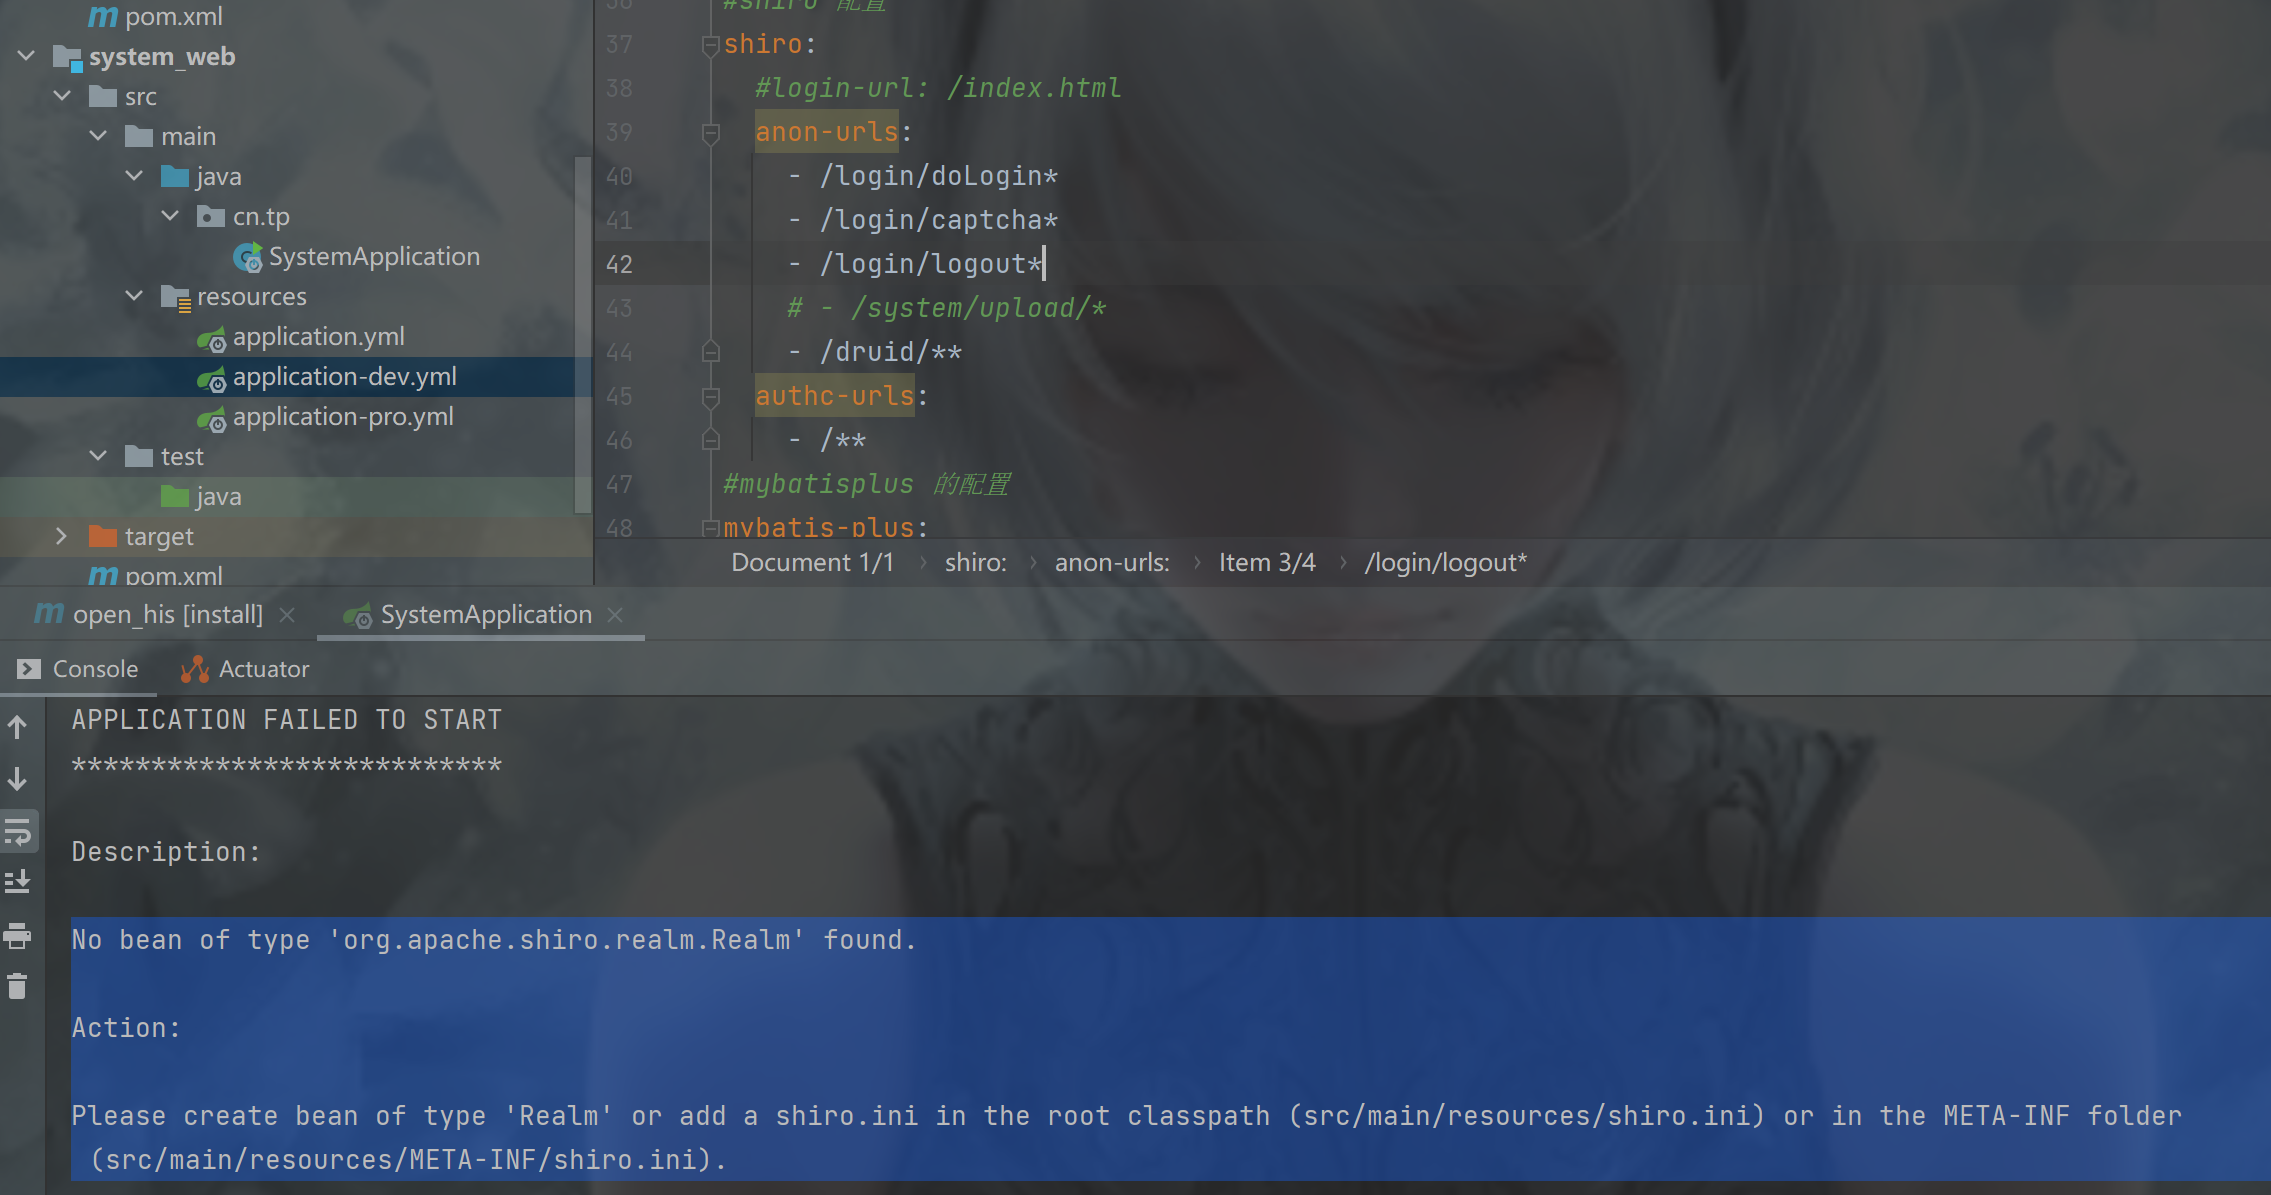Collapse the resources folder
Image resolution: width=2271 pixels, height=1195 pixels.
134,296
